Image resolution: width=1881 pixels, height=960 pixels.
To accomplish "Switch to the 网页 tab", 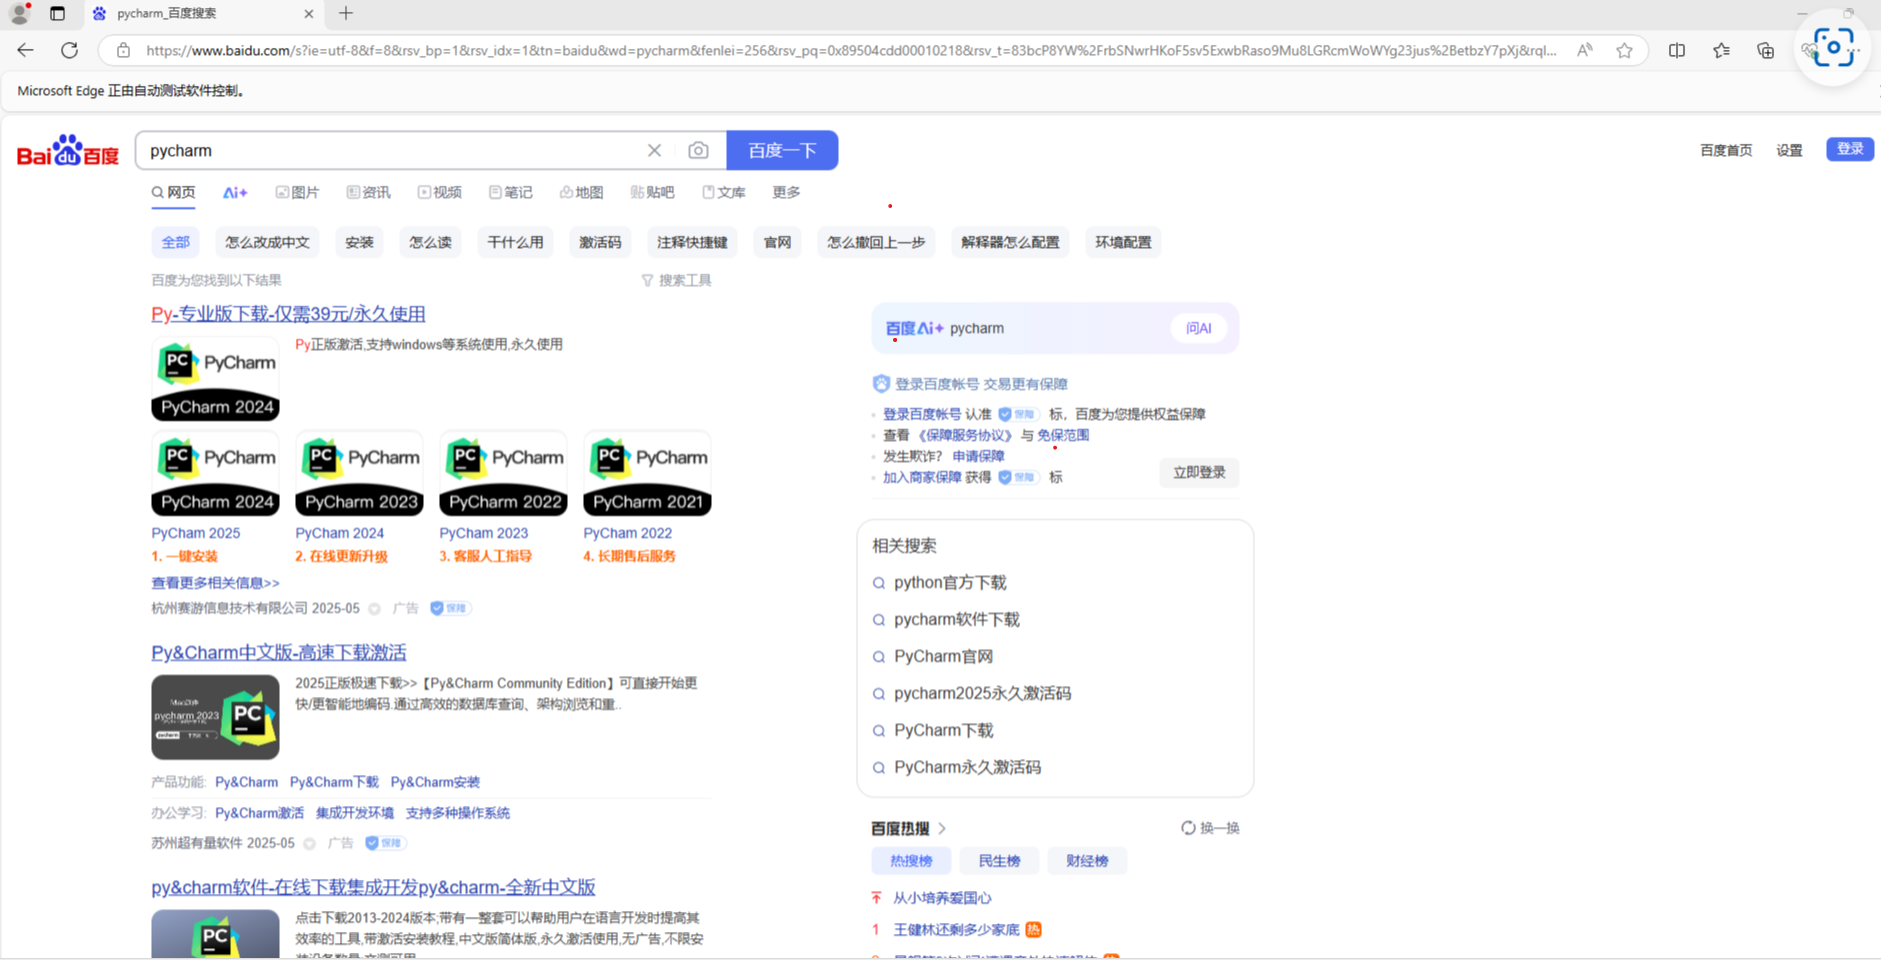I will pos(173,192).
